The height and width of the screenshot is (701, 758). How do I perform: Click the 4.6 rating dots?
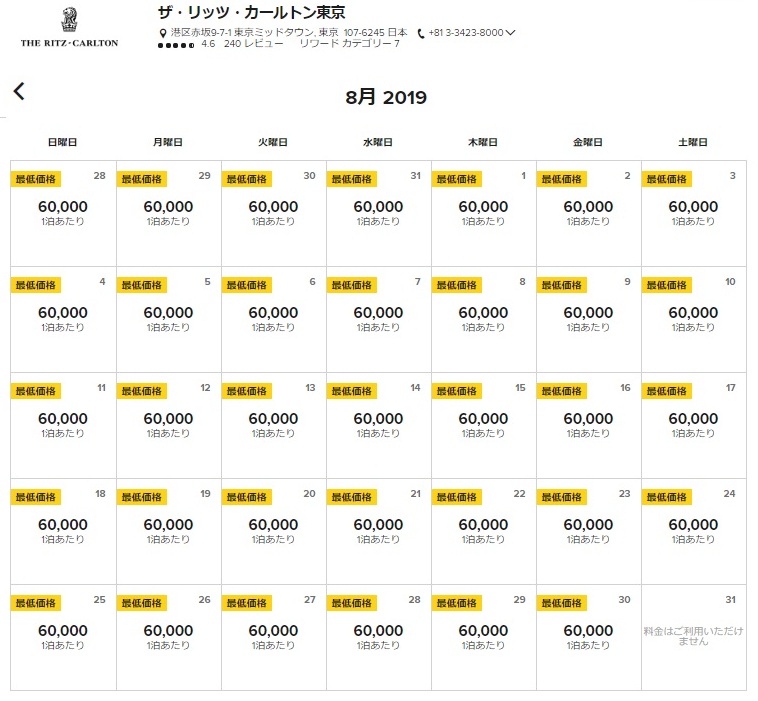176,45
